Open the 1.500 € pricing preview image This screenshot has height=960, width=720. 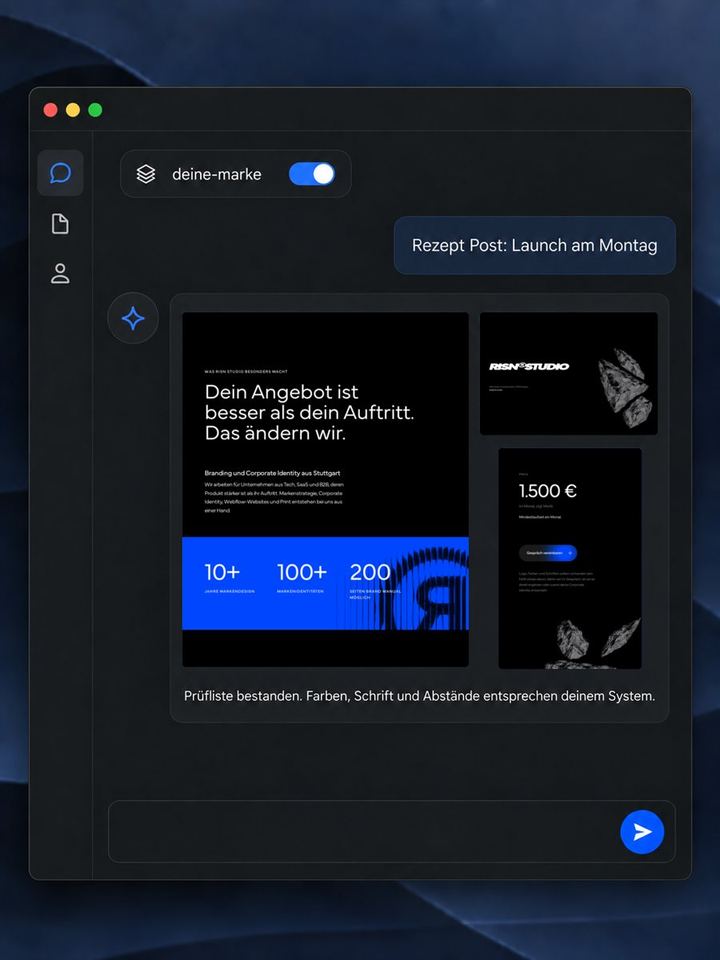click(570, 558)
